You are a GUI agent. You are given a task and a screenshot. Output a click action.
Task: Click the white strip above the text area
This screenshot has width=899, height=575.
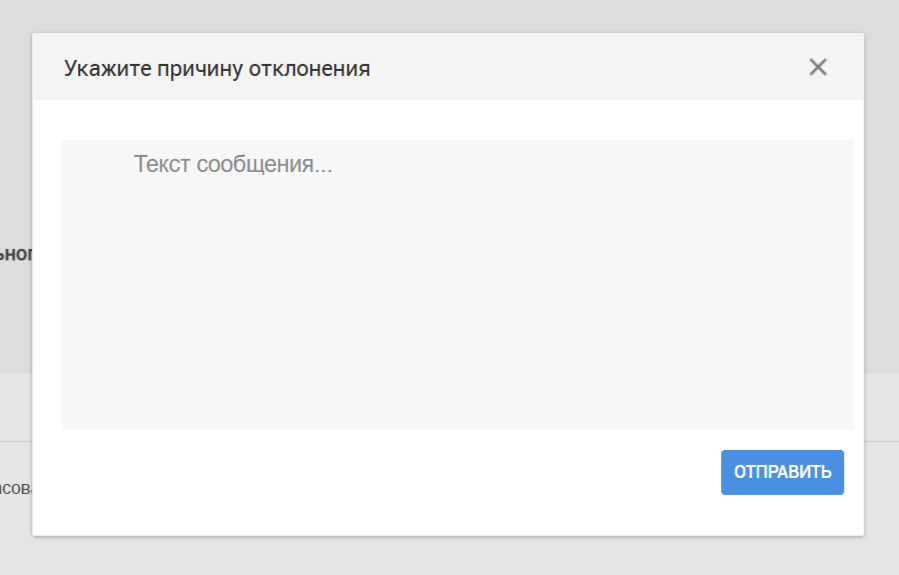[x=448, y=120]
